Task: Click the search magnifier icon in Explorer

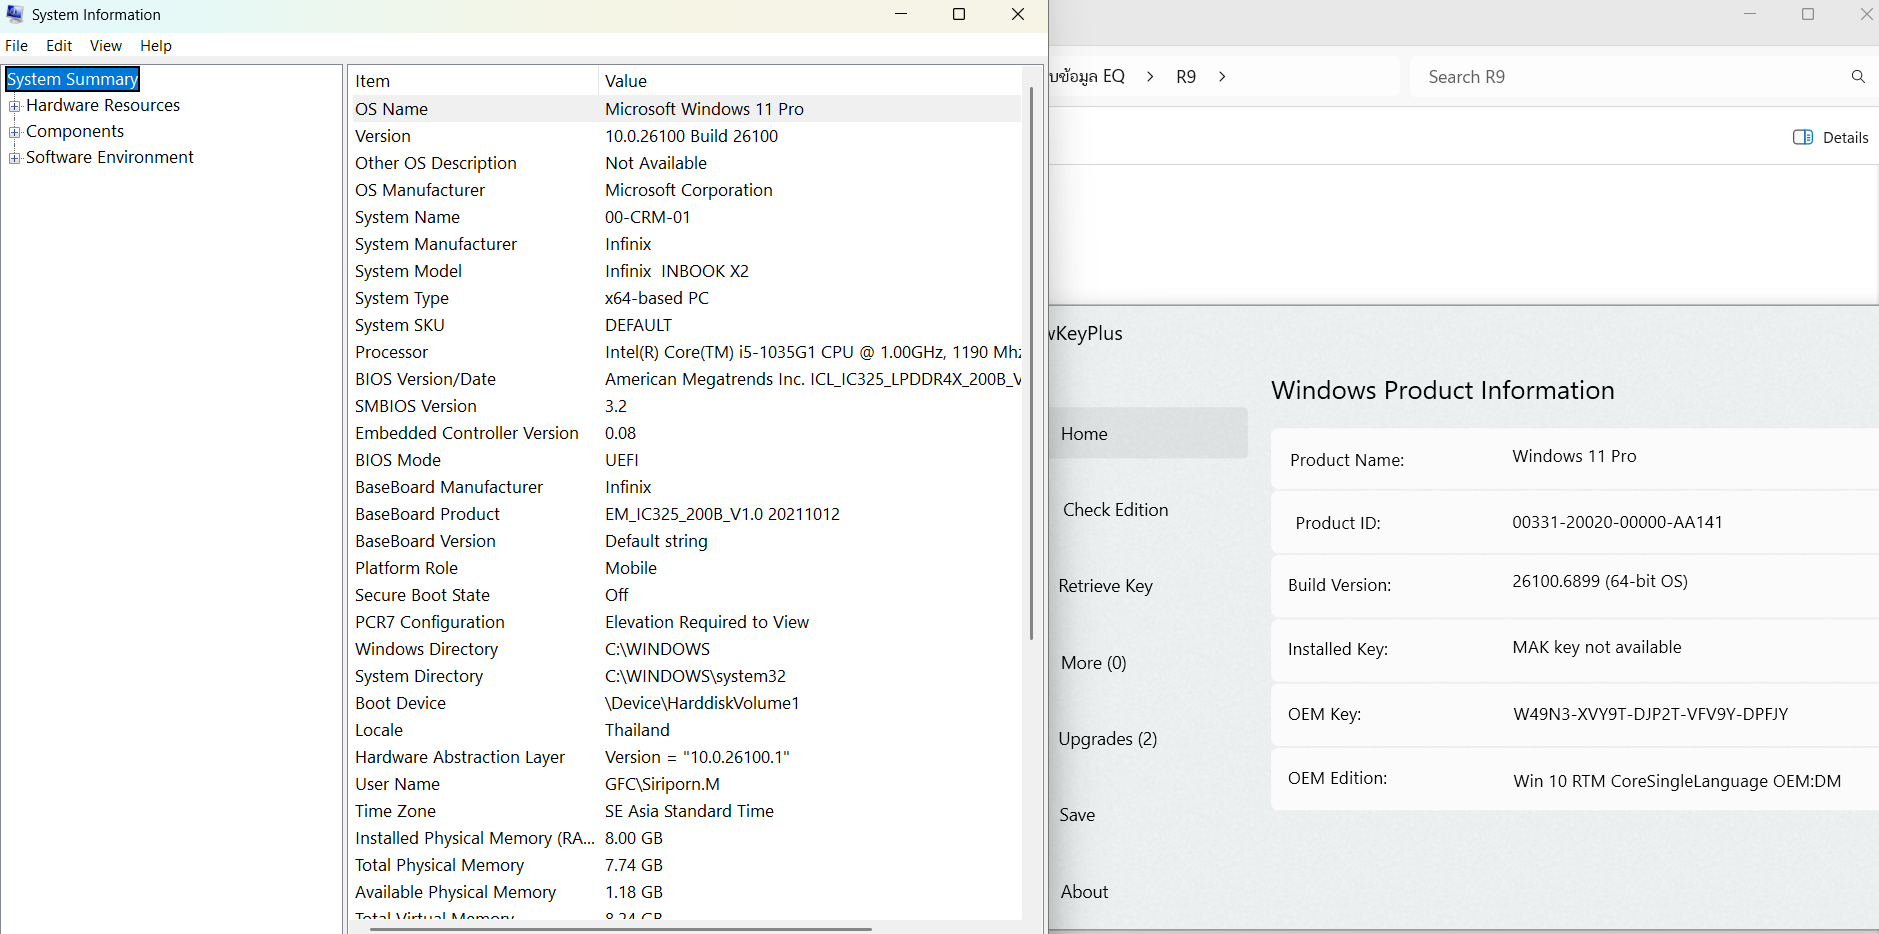Action: coord(1858,77)
